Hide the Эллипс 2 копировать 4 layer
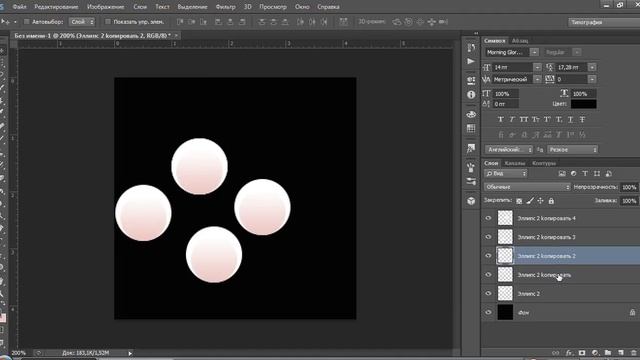640x360 pixels. click(x=488, y=218)
